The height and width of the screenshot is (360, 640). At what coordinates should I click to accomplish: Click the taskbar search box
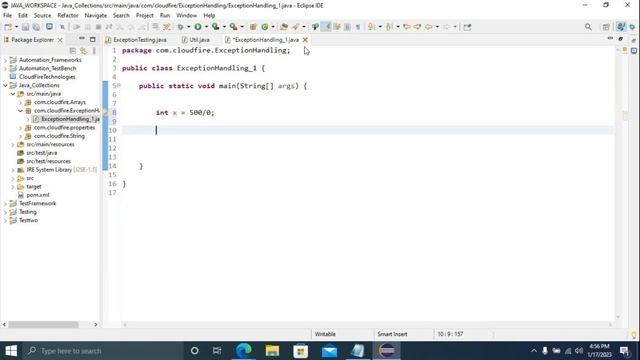click(x=102, y=351)
